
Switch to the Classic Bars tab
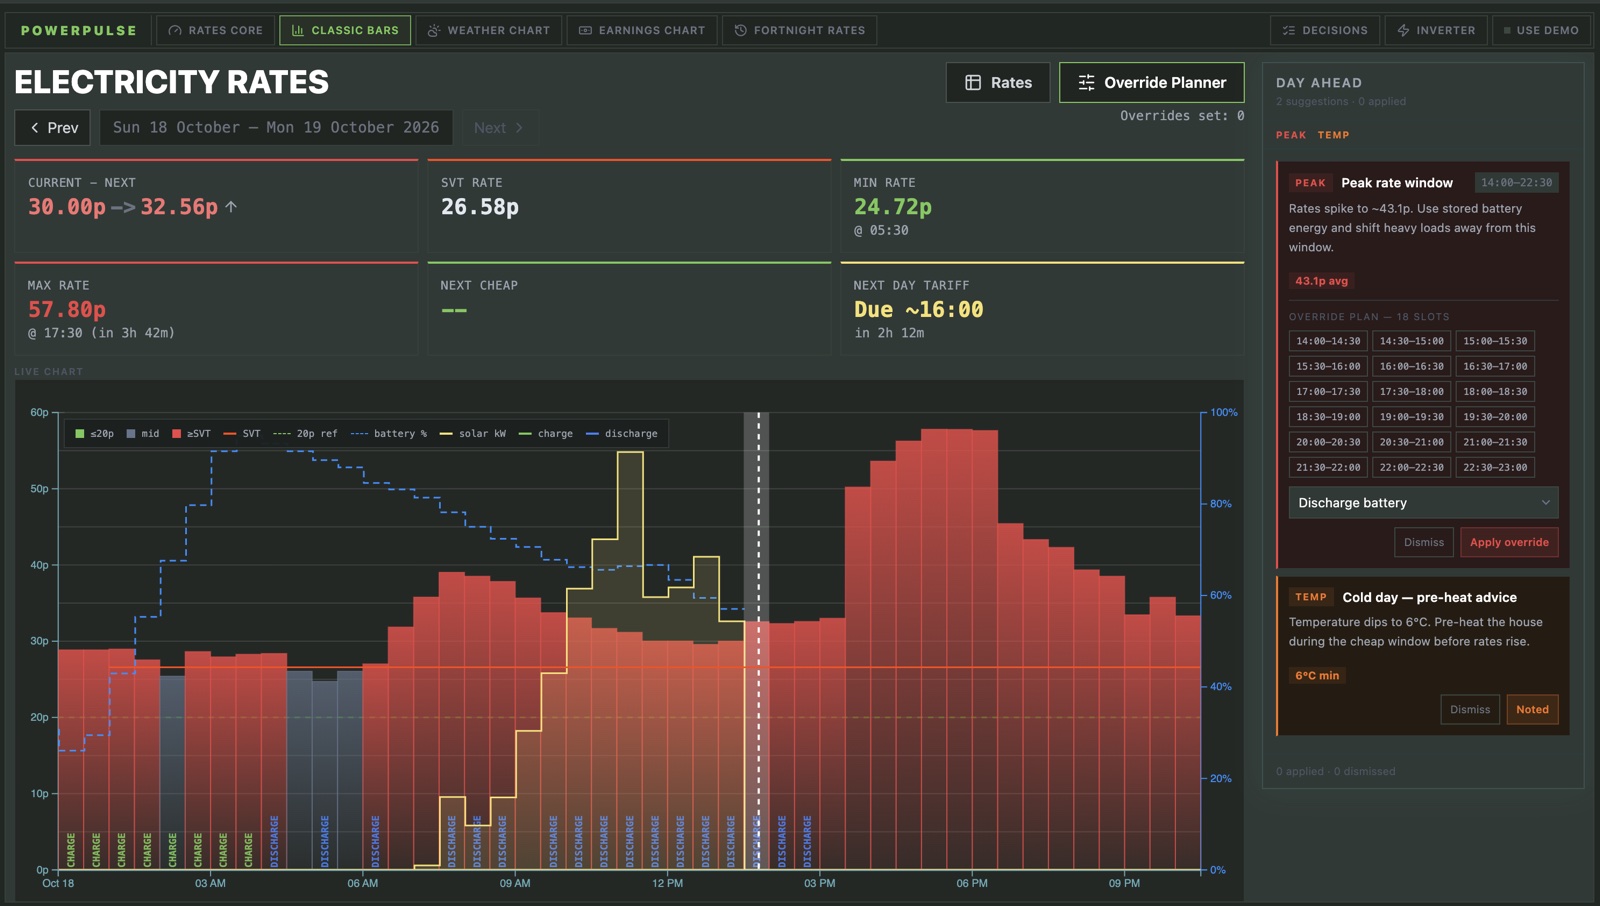[x=345, y=30]
